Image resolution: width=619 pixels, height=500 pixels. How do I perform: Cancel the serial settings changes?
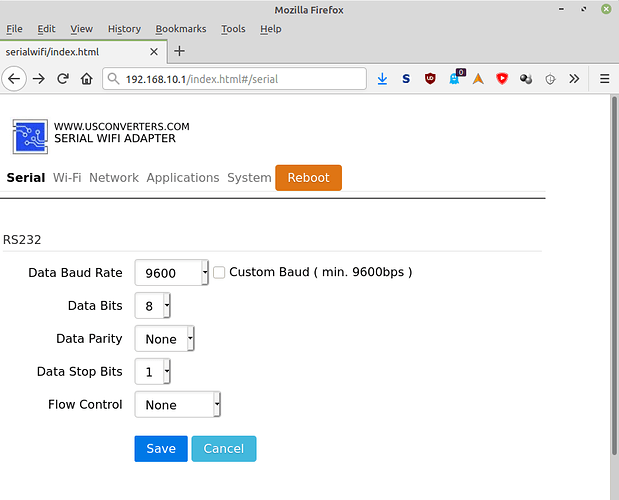pos(224,449)
